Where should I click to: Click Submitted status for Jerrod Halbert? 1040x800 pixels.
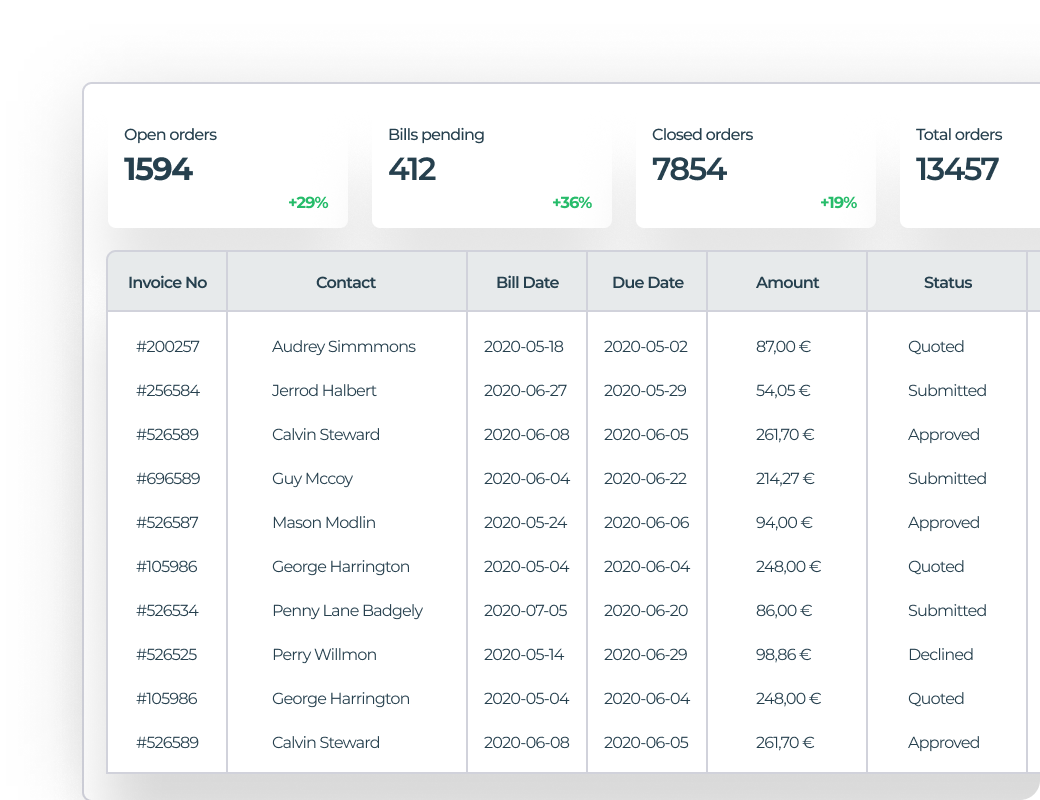coord(947,390)
